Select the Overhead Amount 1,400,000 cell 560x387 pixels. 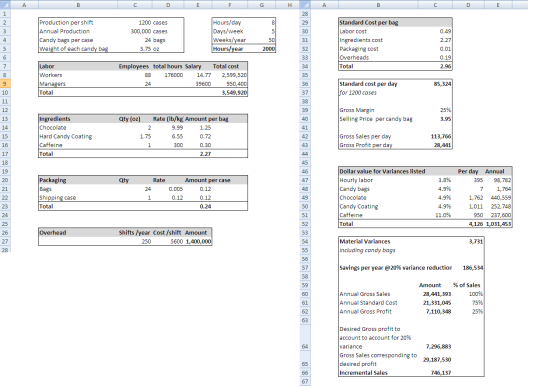[198, 241]
